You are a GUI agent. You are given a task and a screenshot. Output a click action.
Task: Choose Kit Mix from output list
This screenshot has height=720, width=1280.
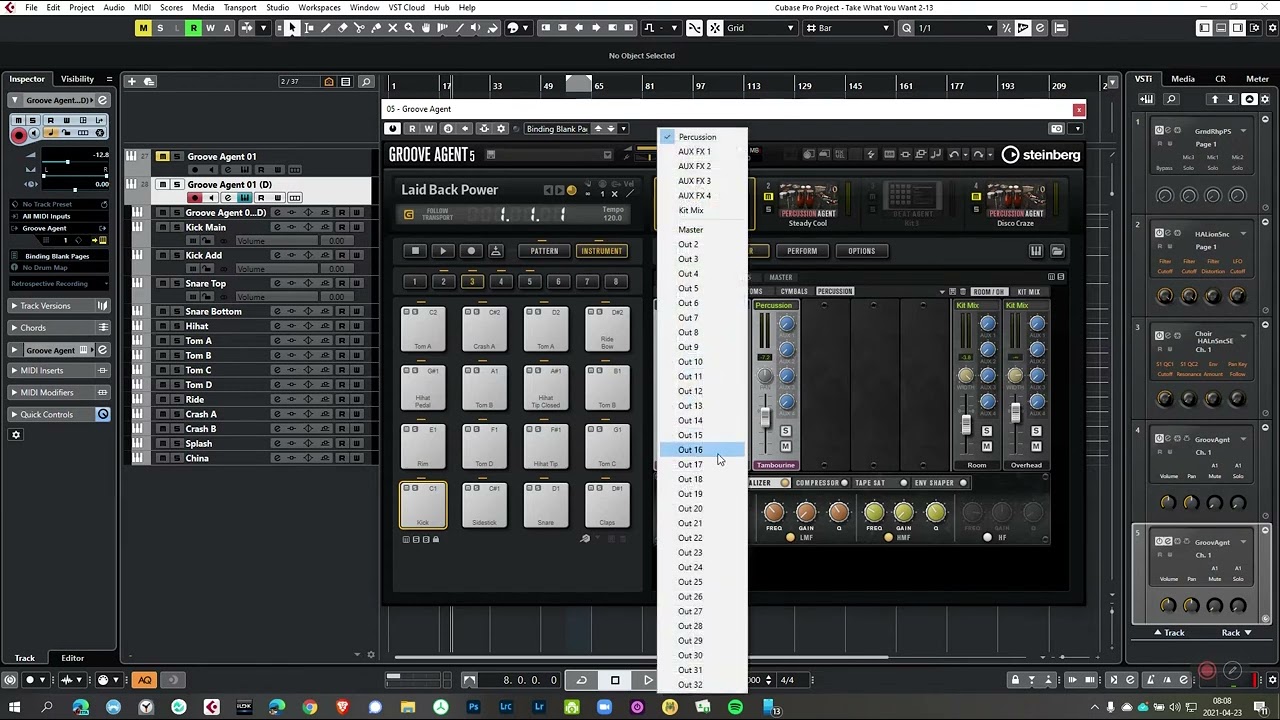702,210
